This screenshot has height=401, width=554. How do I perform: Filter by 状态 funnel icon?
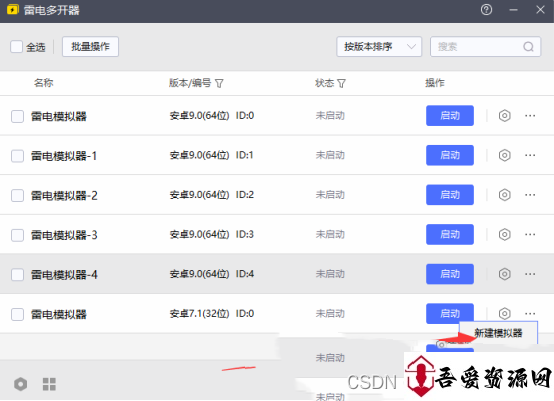point(341,83)
